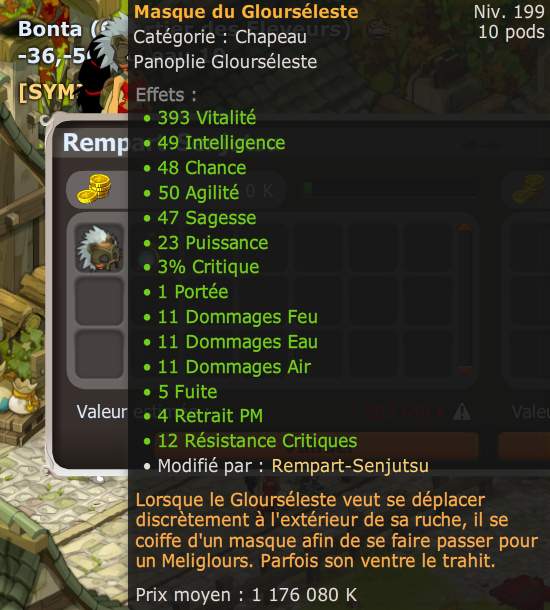Viewport: 550px width, 610px height.
Task: Click the kamas amount field showing 0 K
Action: [x=208, y=189]
